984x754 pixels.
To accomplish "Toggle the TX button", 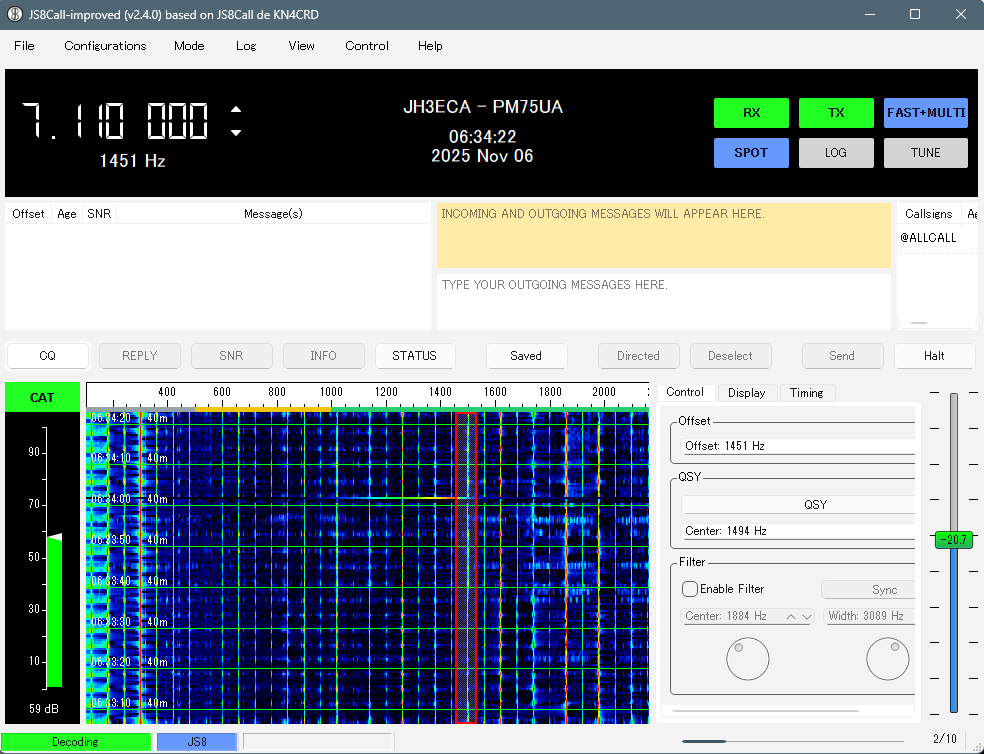I will pos(836,113).
